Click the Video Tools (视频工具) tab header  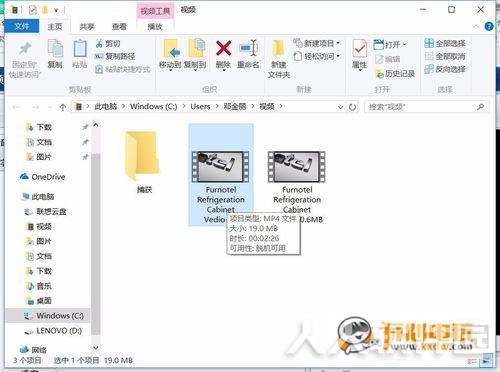[x=155, y=11]
